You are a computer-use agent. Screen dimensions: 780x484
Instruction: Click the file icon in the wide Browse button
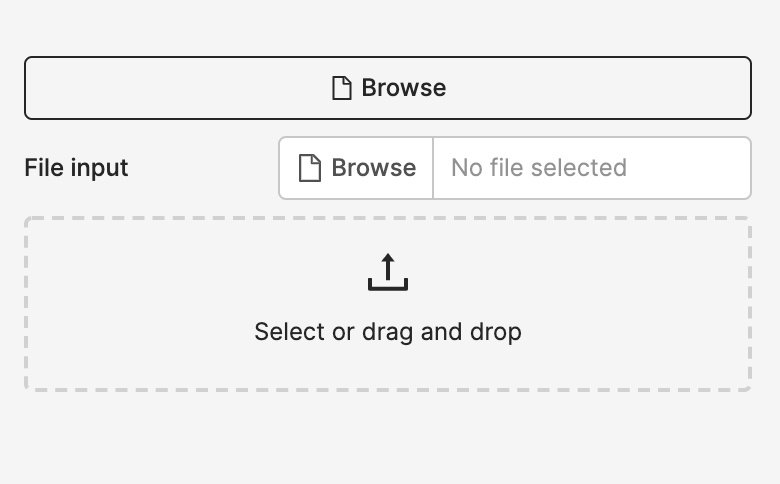342,88
